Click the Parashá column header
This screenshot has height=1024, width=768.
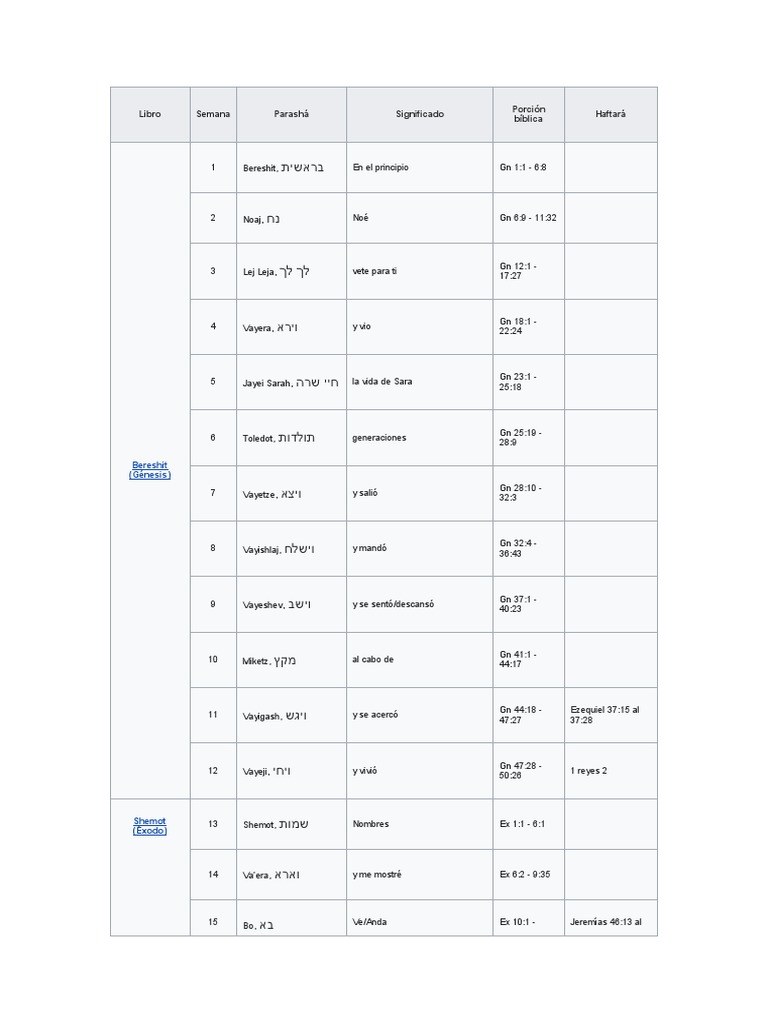click(292, 114)
